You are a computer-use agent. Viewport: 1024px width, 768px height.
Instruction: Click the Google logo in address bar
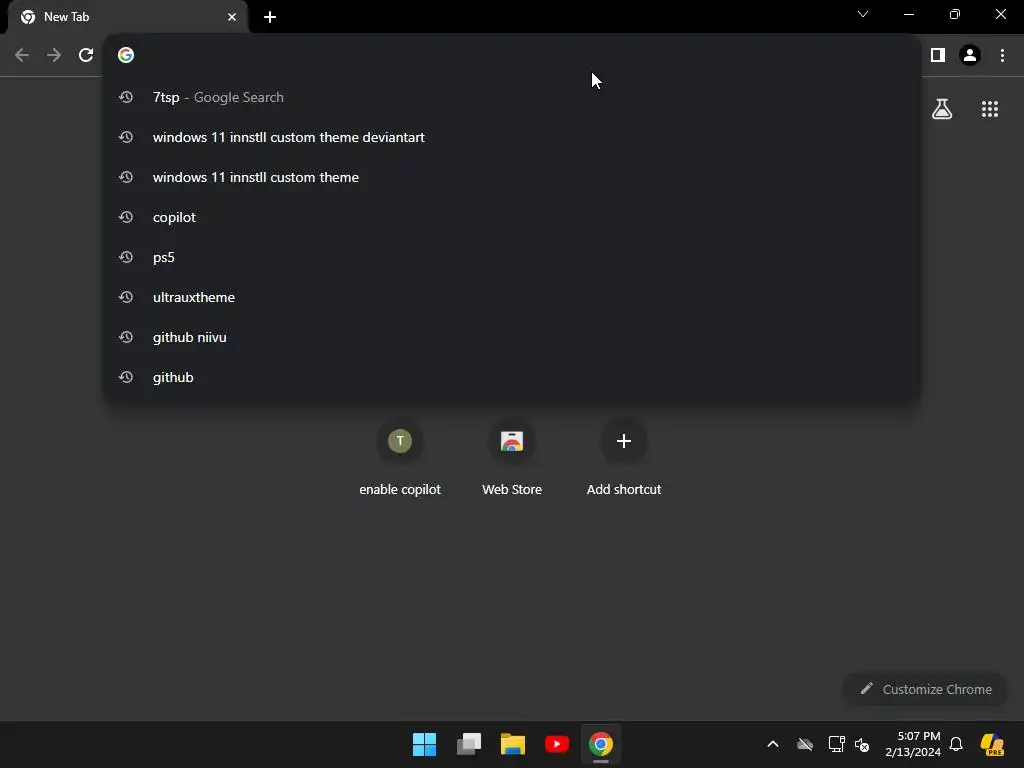click(126, 55)
